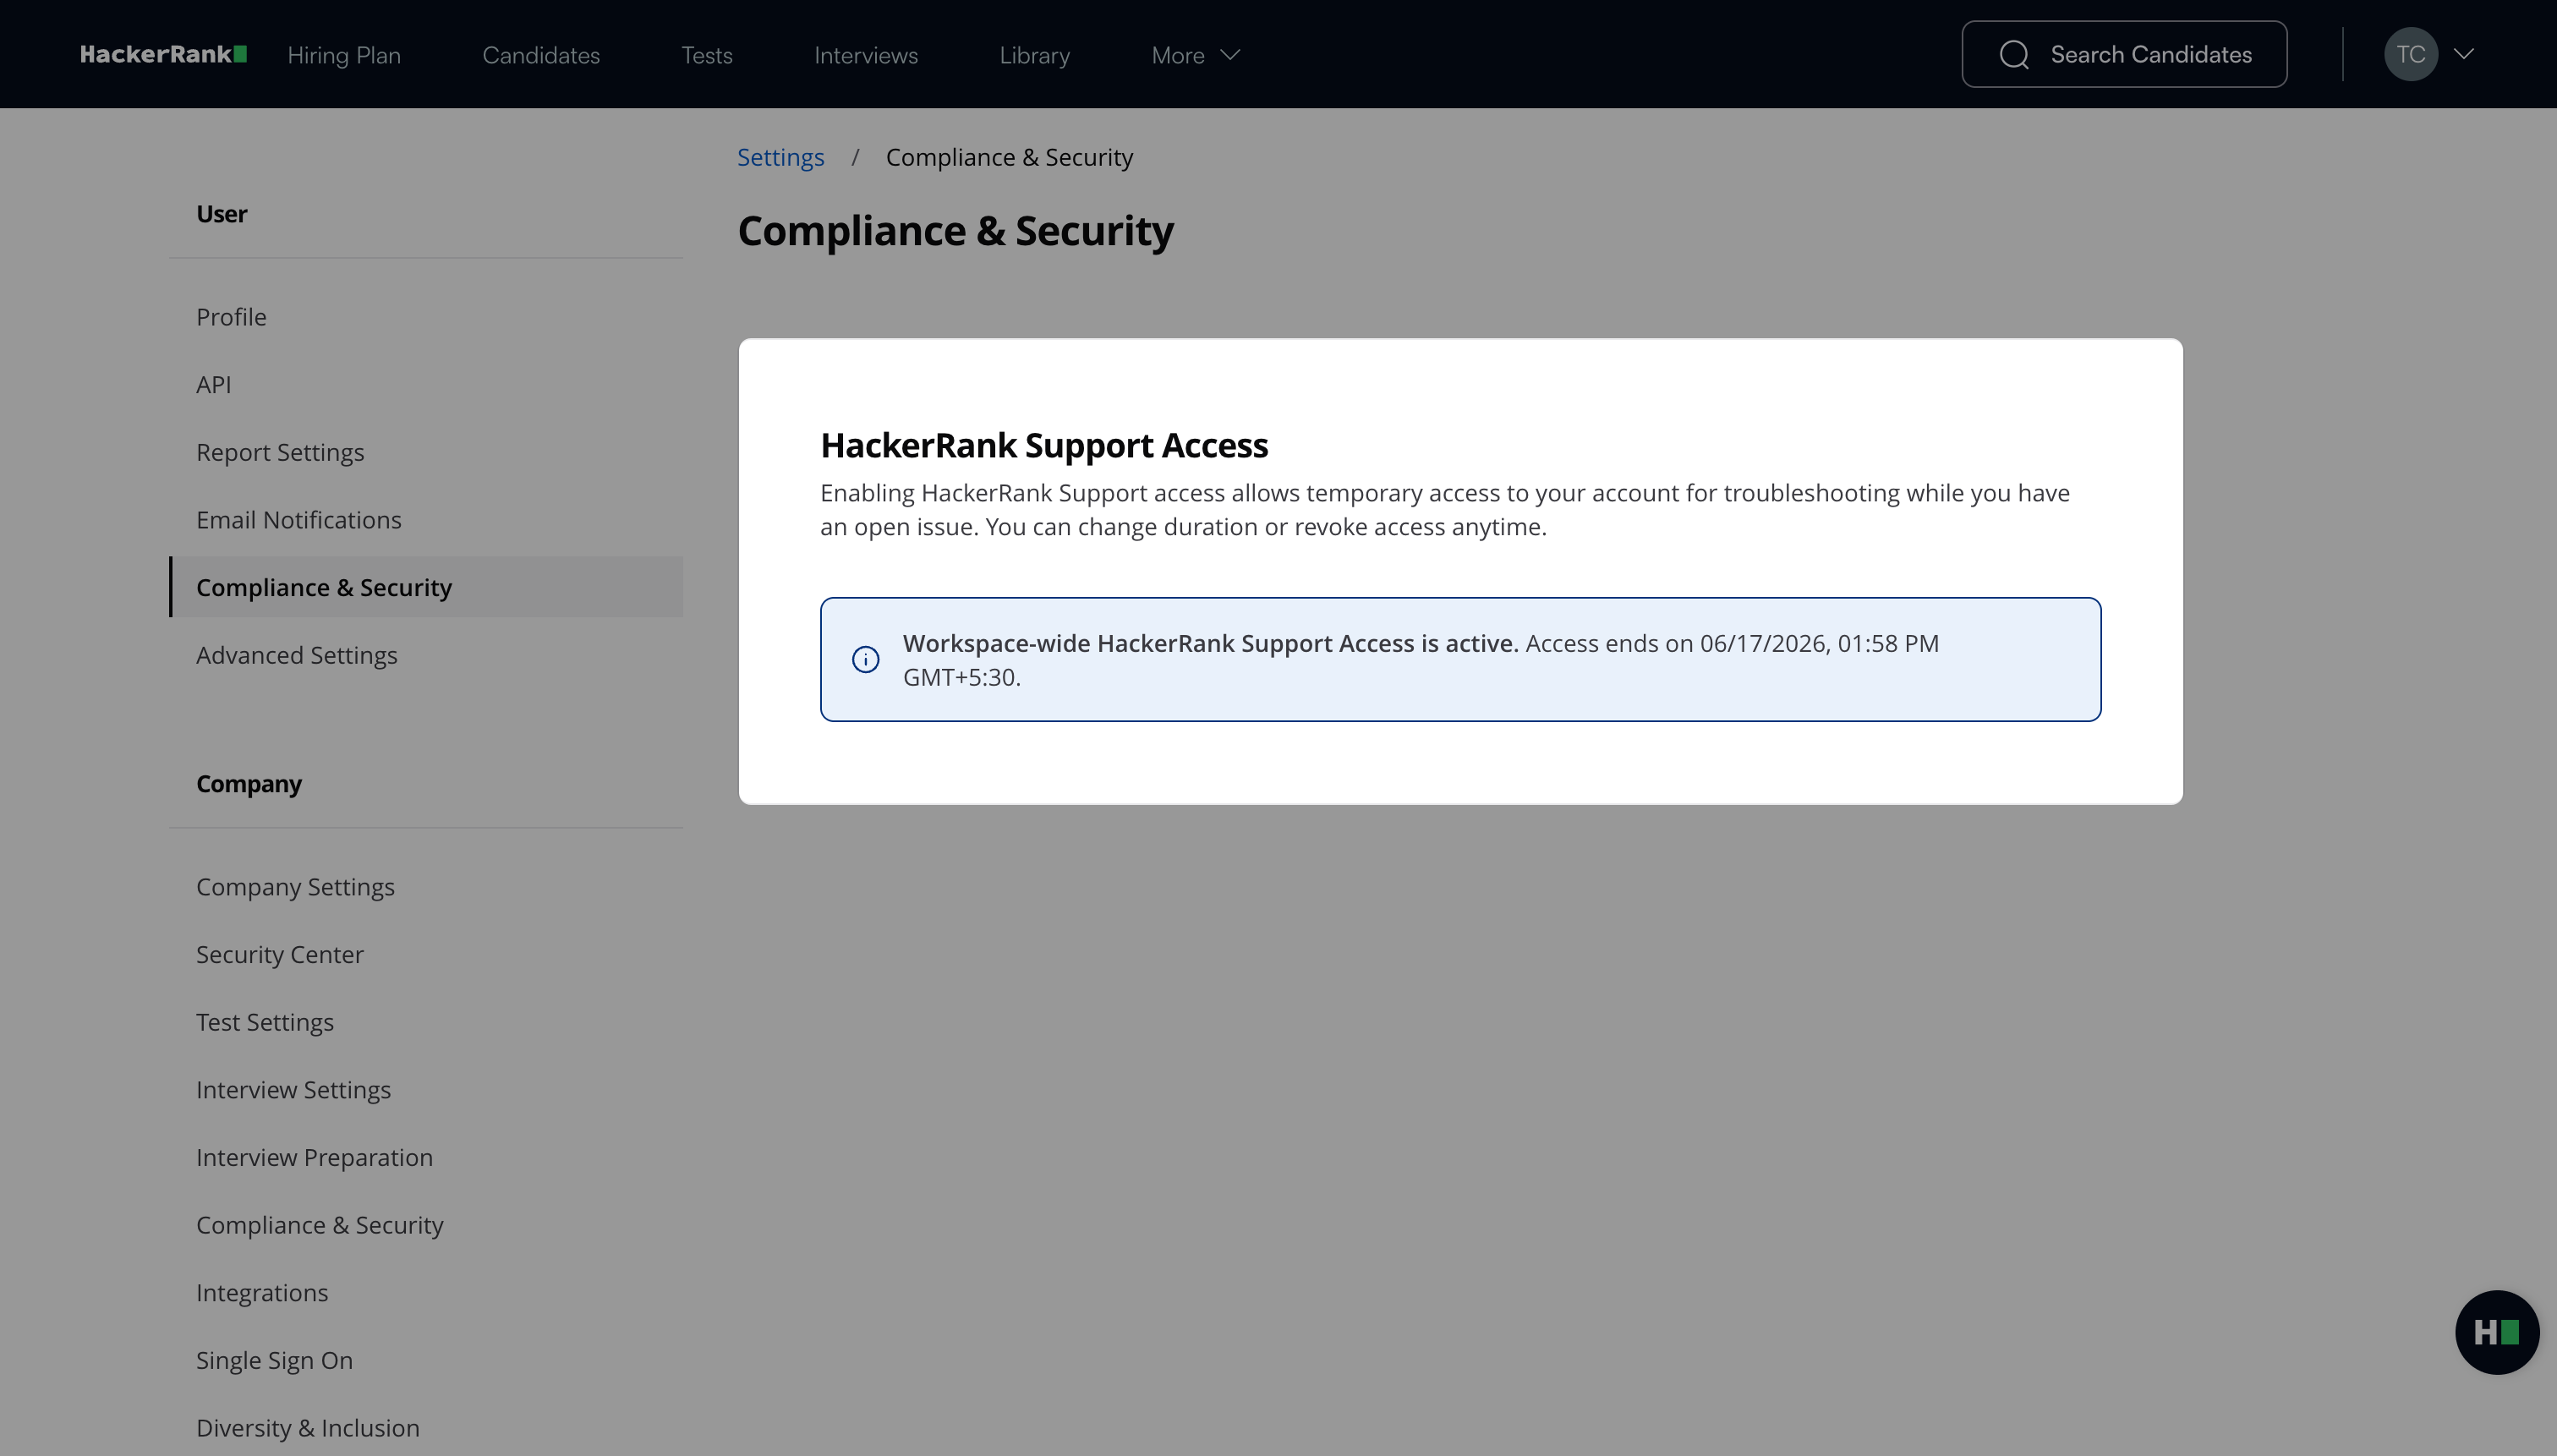Go to Email Notifications
The image size is (2557, 1456).
[299, 520]
